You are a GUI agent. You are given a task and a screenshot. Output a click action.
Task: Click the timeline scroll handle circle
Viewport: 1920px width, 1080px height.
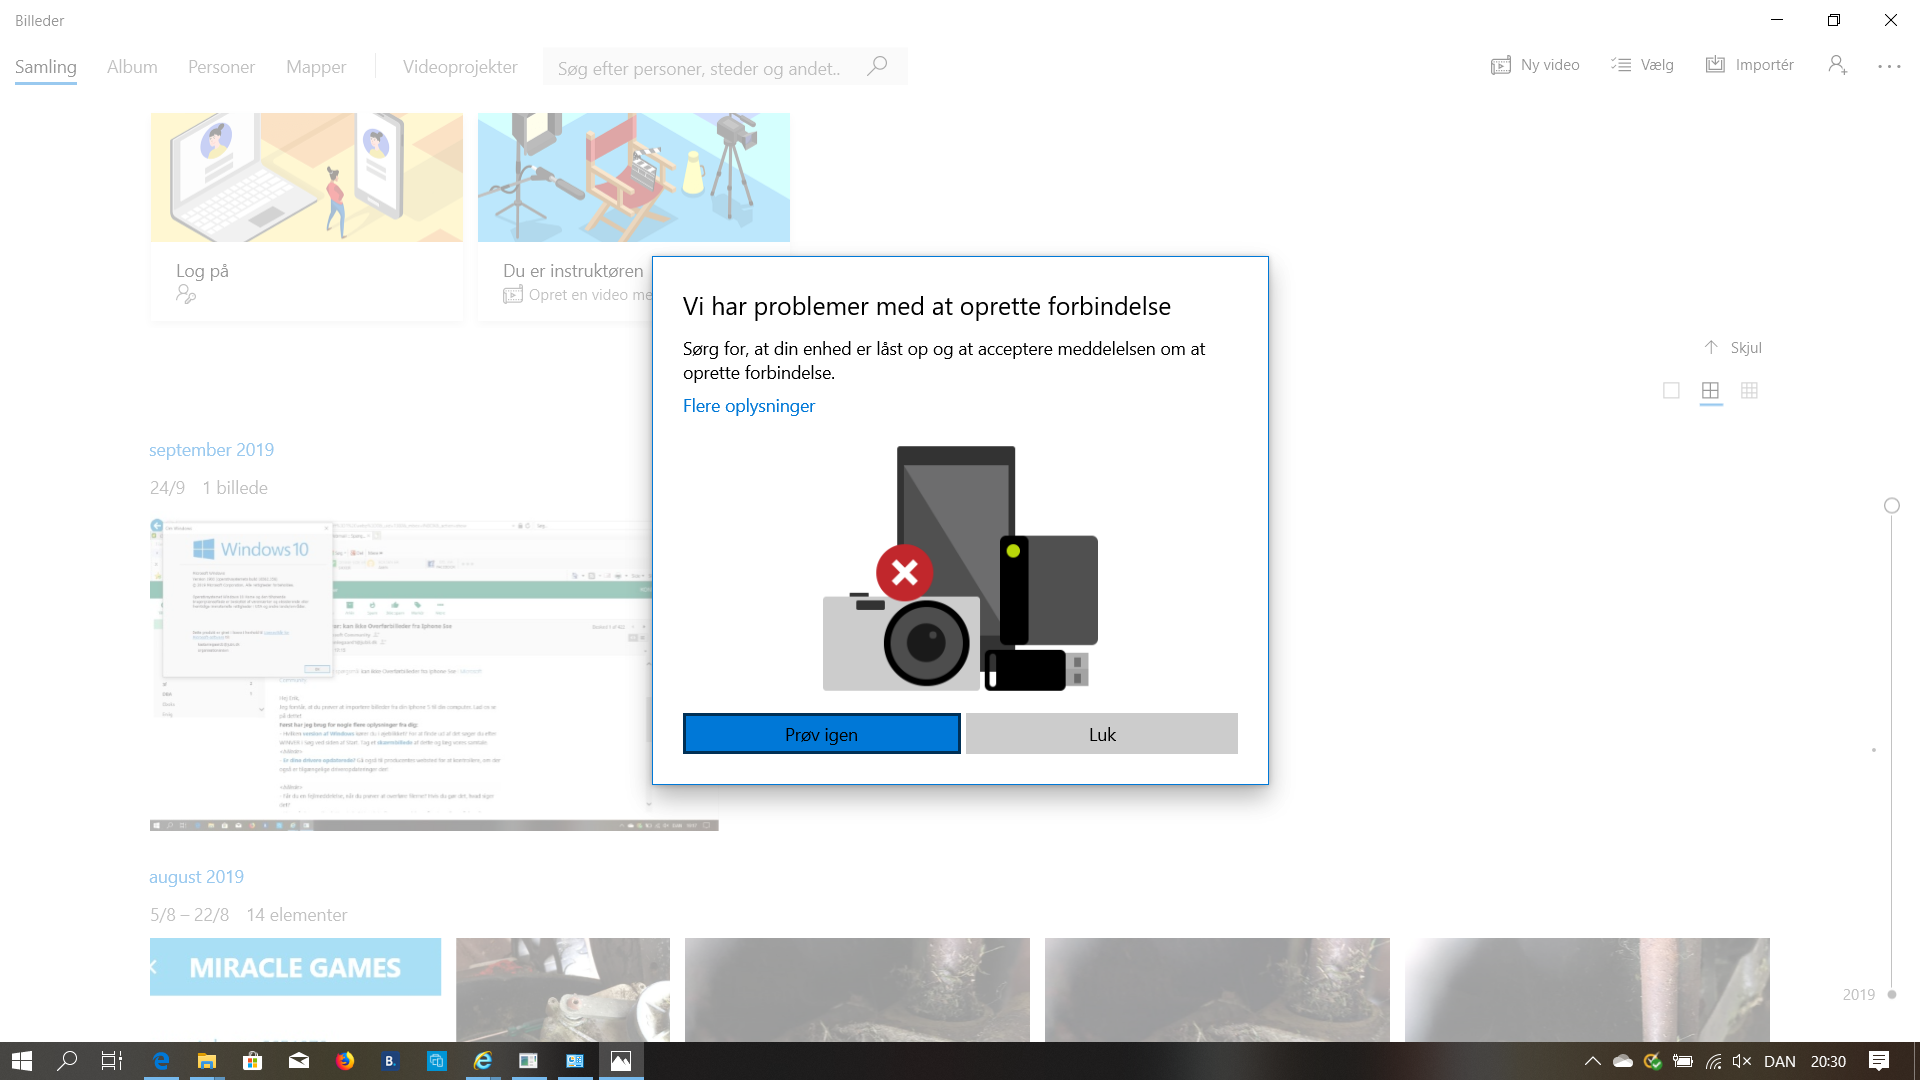[x=1891, y=506]
